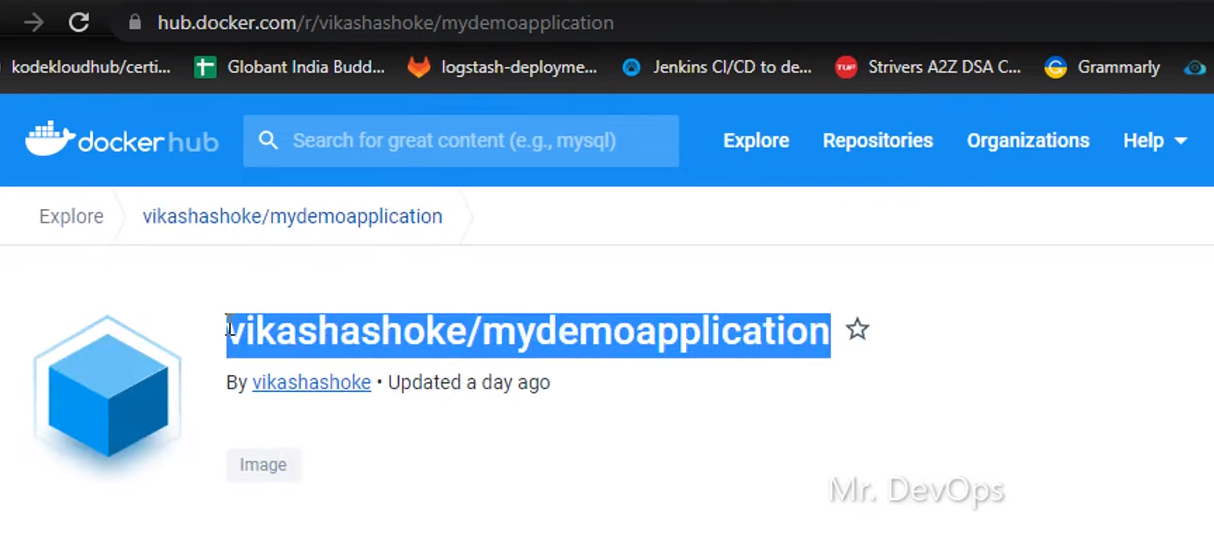The height and width of the screenshot is (559, 1214).
Task: Open Repositories in the top navigation
Action: (878, 141)
